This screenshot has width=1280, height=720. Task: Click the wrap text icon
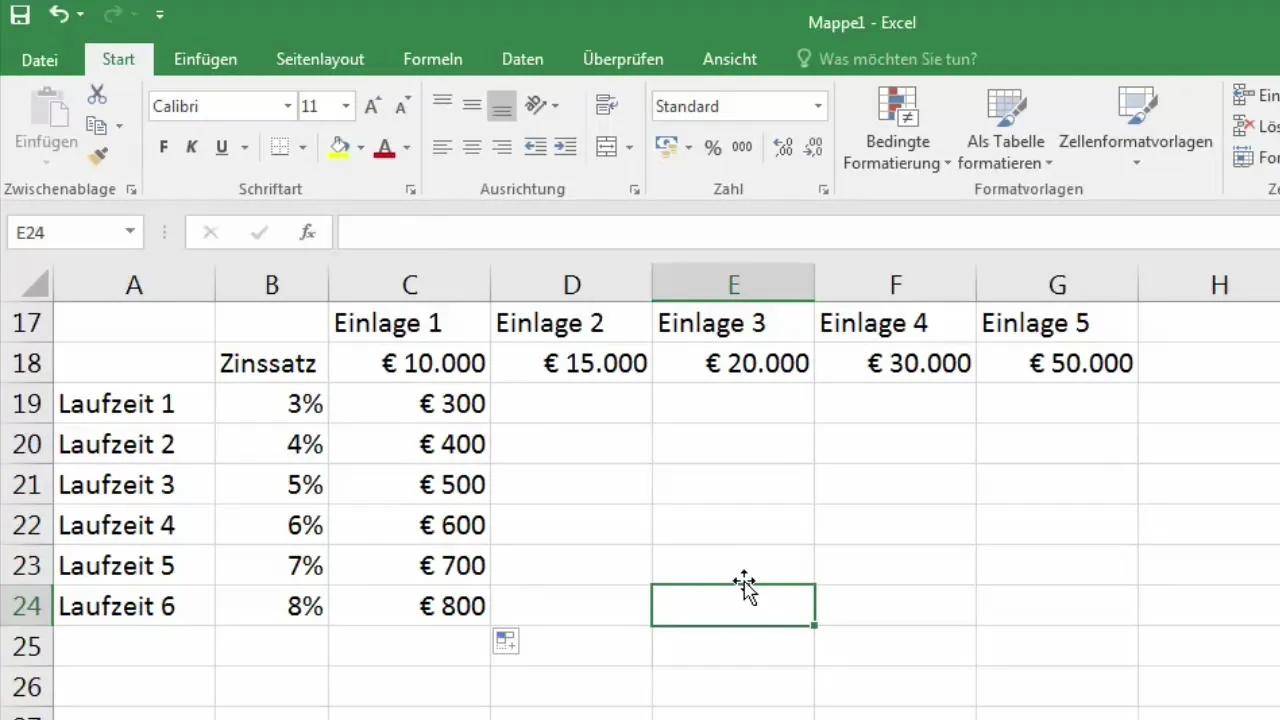pyautogui.click(x=604, y=104)
